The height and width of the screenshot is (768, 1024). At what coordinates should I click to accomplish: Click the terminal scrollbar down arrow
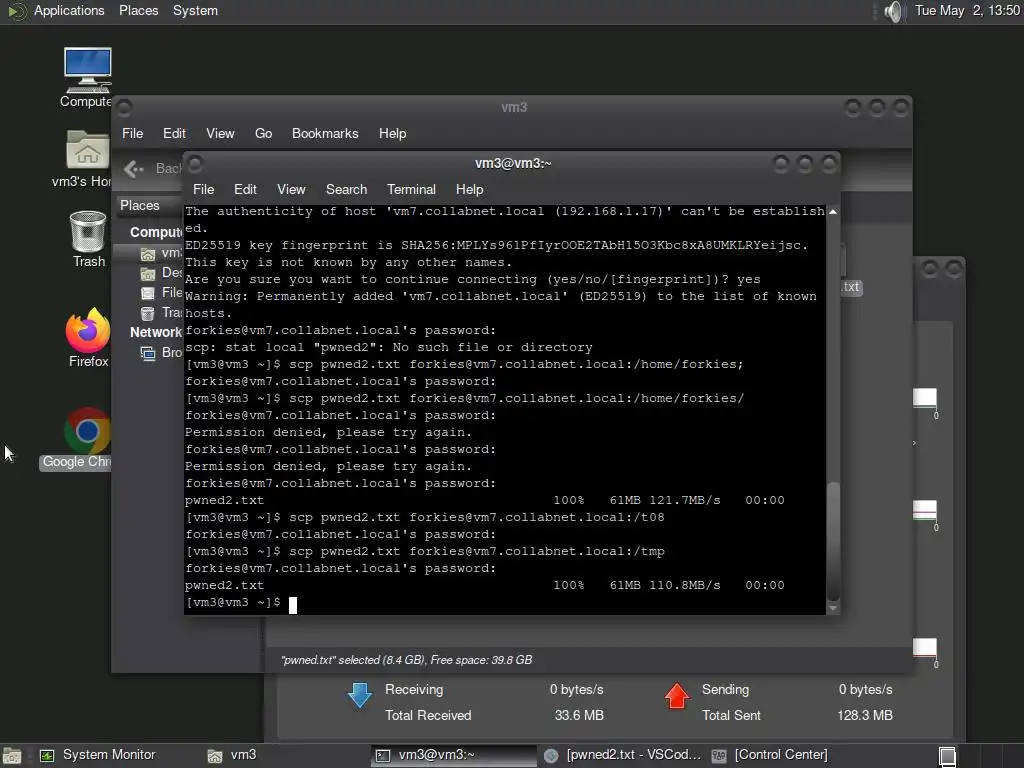pos(833,609)
